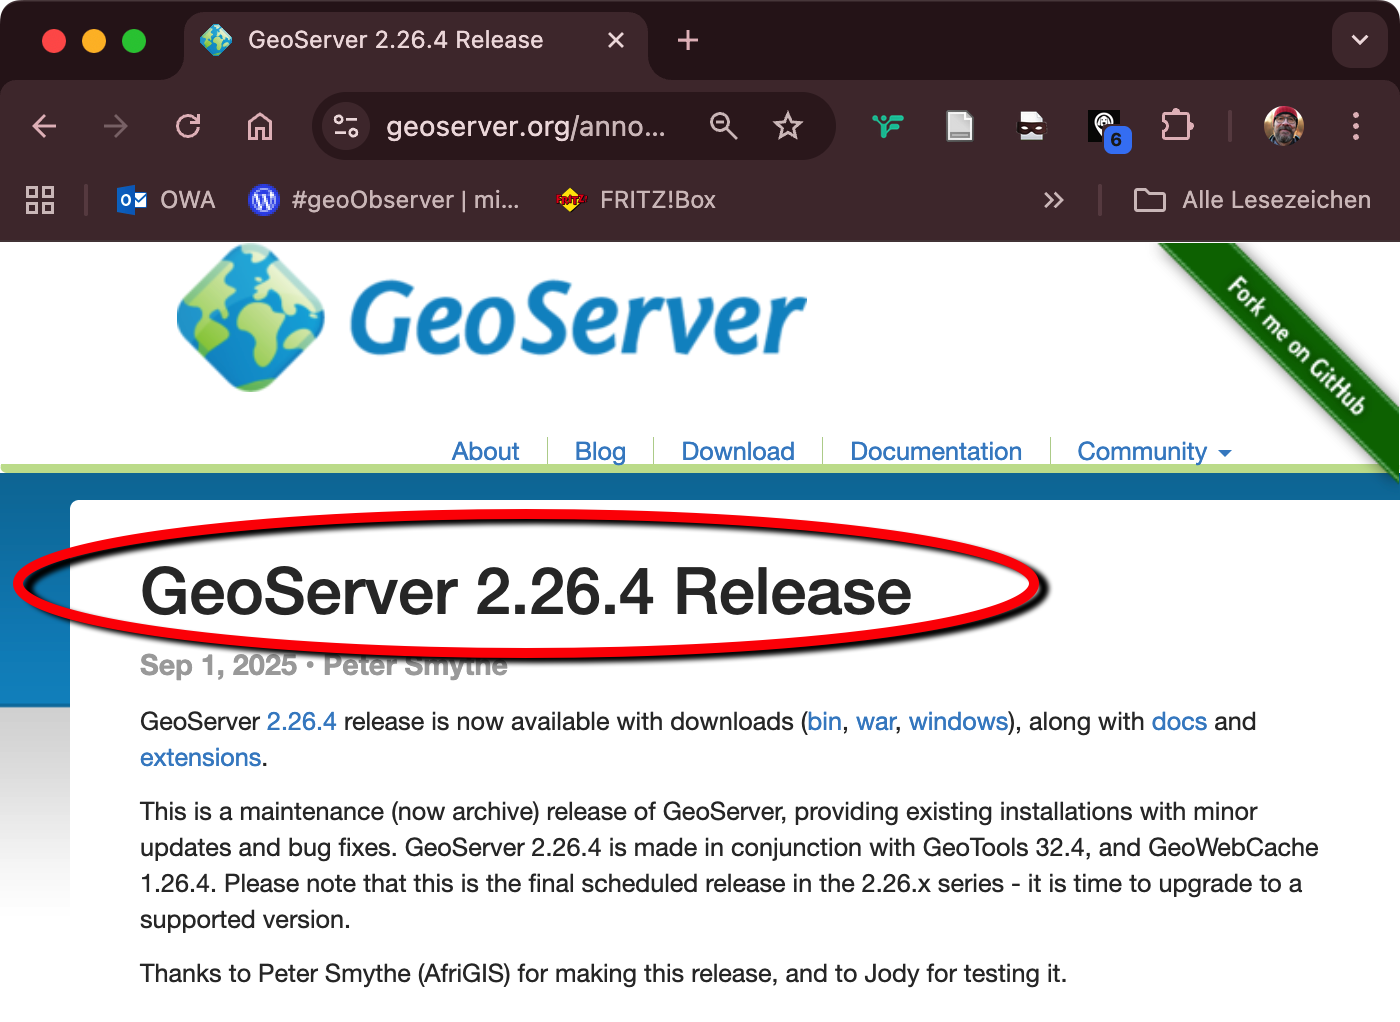The height and width of the screenshot is (1022, 1400).
Task: Open the docs link
Action: point(1179,722)
